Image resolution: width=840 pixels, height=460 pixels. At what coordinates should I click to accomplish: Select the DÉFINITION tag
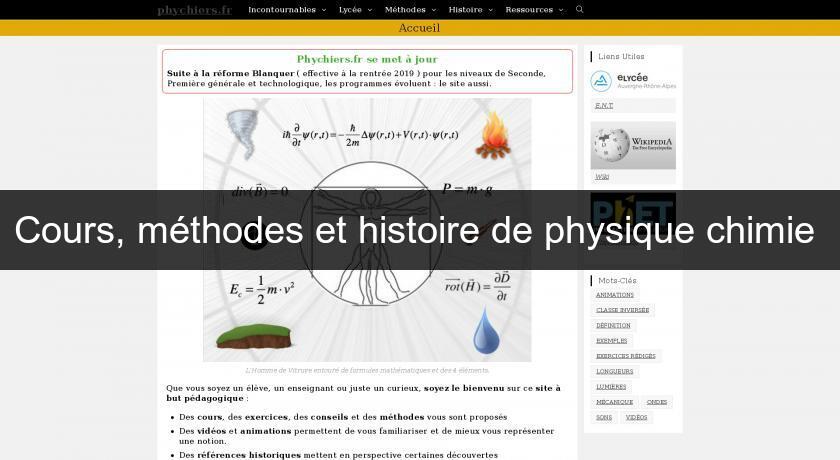[x=613, y=326]
